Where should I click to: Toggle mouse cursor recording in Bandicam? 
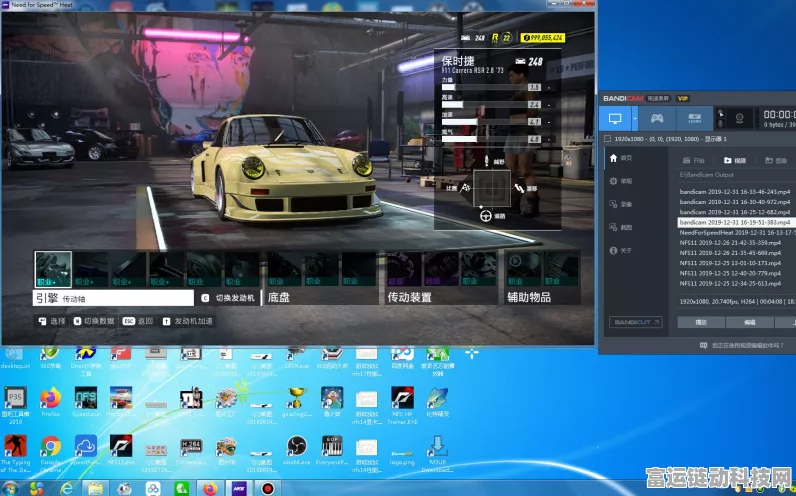coord(720,114)
